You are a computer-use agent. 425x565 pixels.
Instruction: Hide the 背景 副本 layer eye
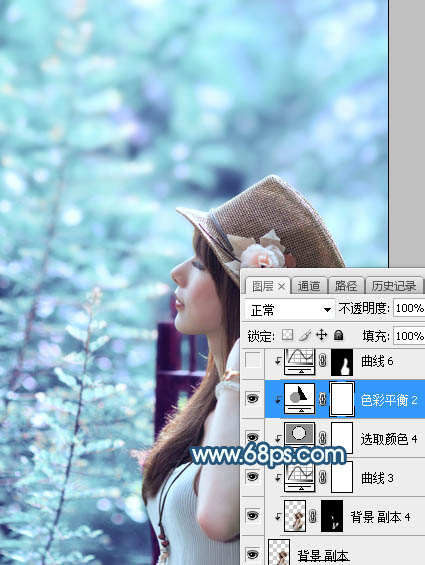[252, 554]
